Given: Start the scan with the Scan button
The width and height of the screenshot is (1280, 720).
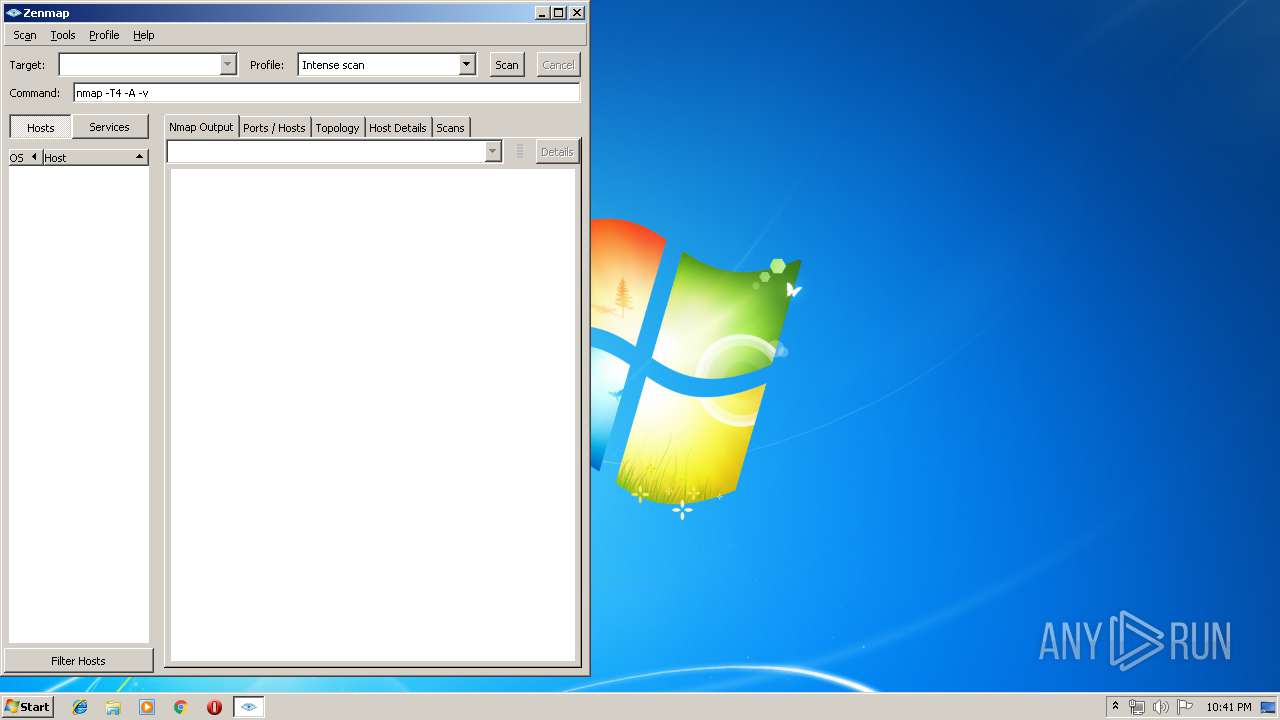Looking at the screenshot, I should 507,64.
